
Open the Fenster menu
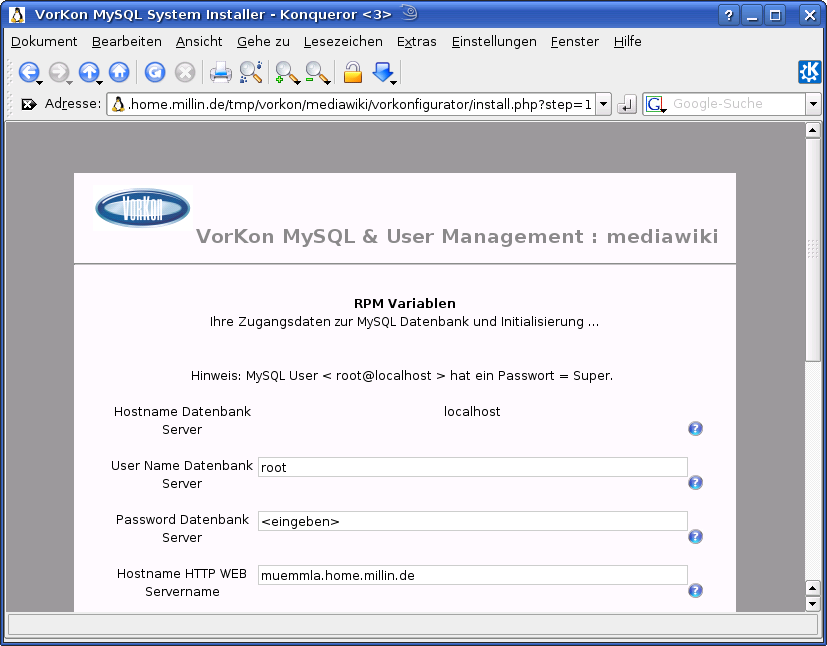(x=574, y=42)
